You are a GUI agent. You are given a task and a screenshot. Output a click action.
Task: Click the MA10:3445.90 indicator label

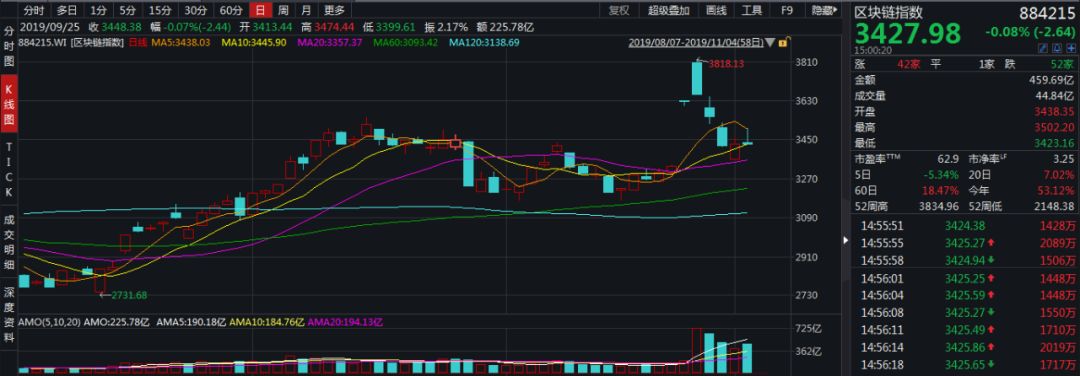254,43
